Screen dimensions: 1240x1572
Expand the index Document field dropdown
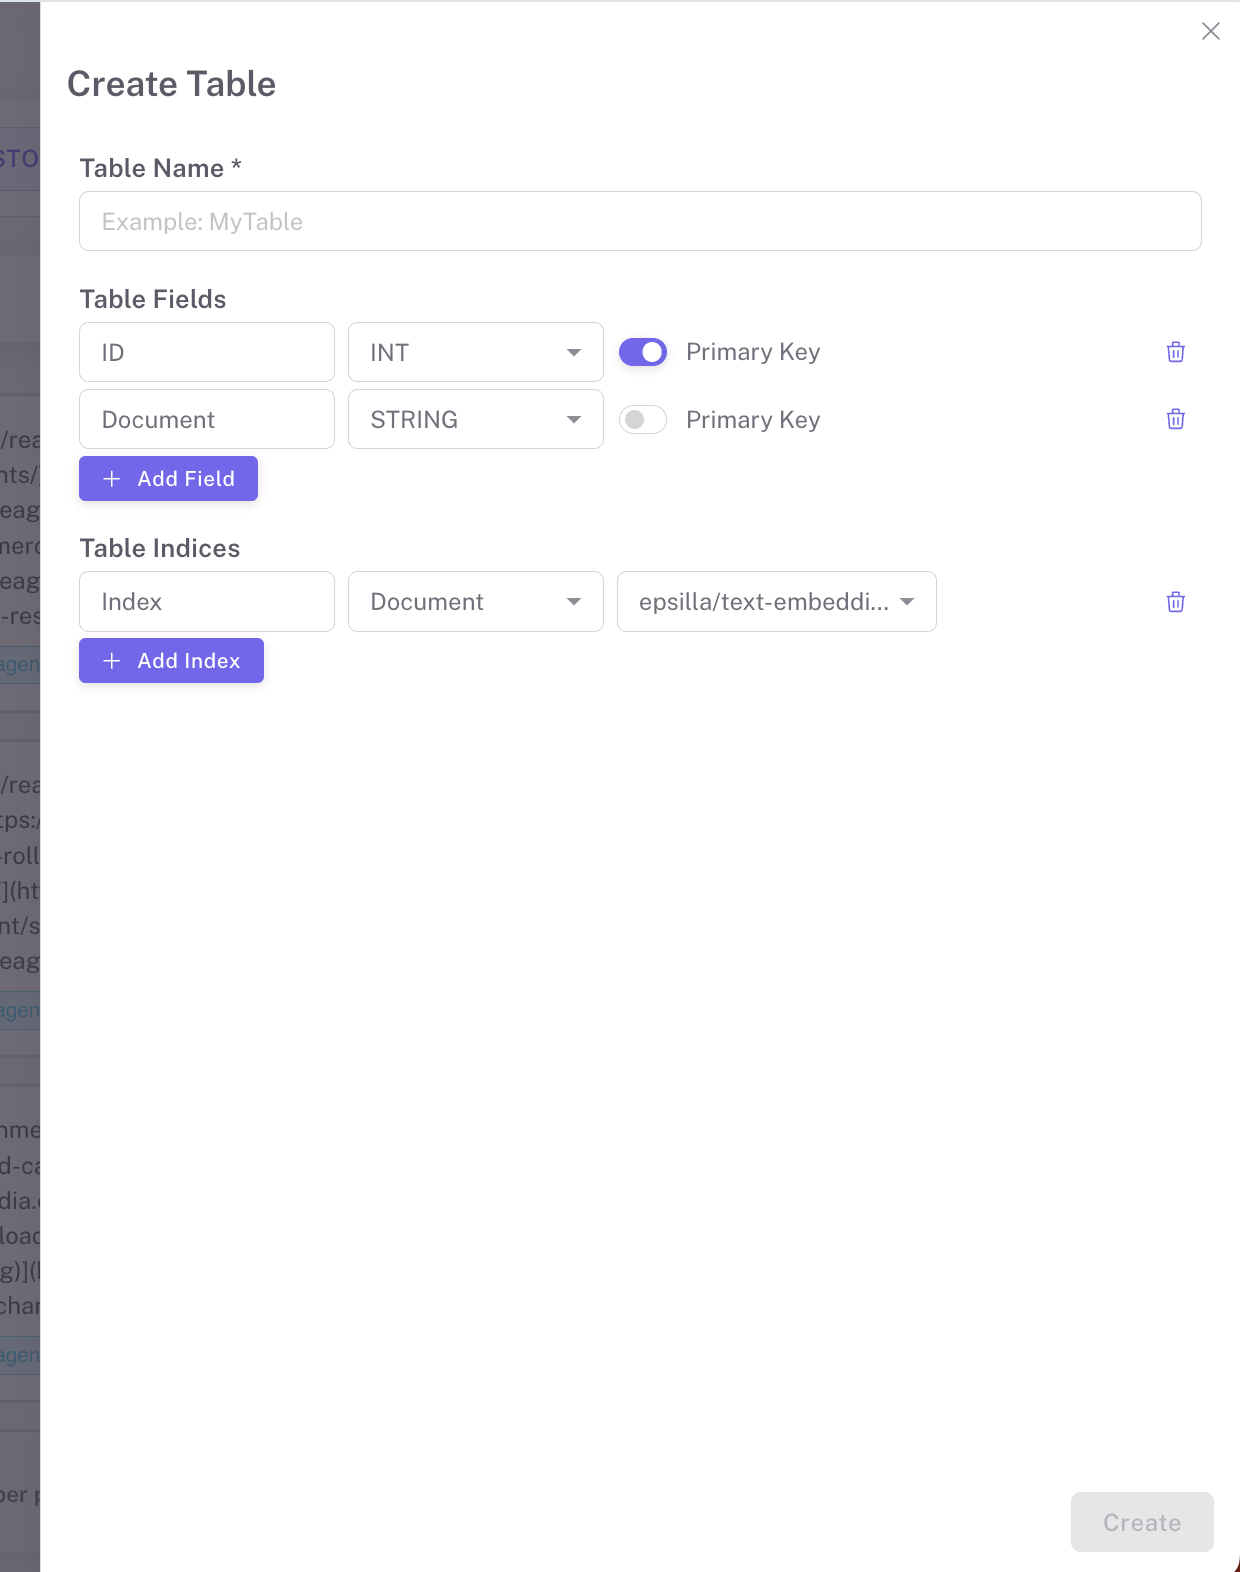(x=475, y=602)
